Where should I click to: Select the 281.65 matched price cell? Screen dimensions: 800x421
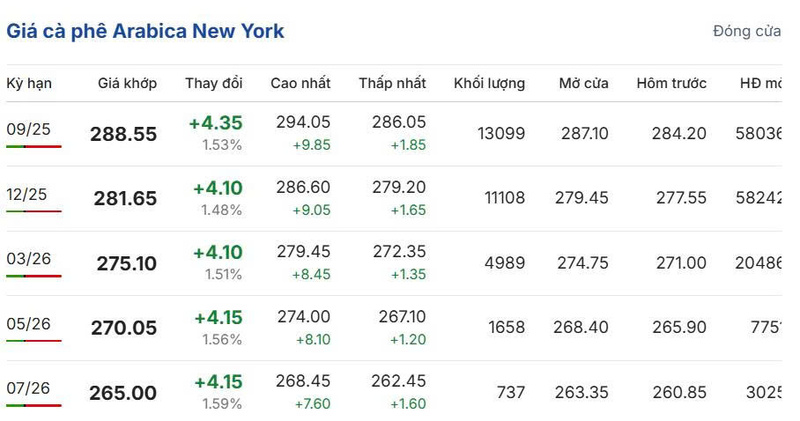pyautogui.click(x=125, y=199)
